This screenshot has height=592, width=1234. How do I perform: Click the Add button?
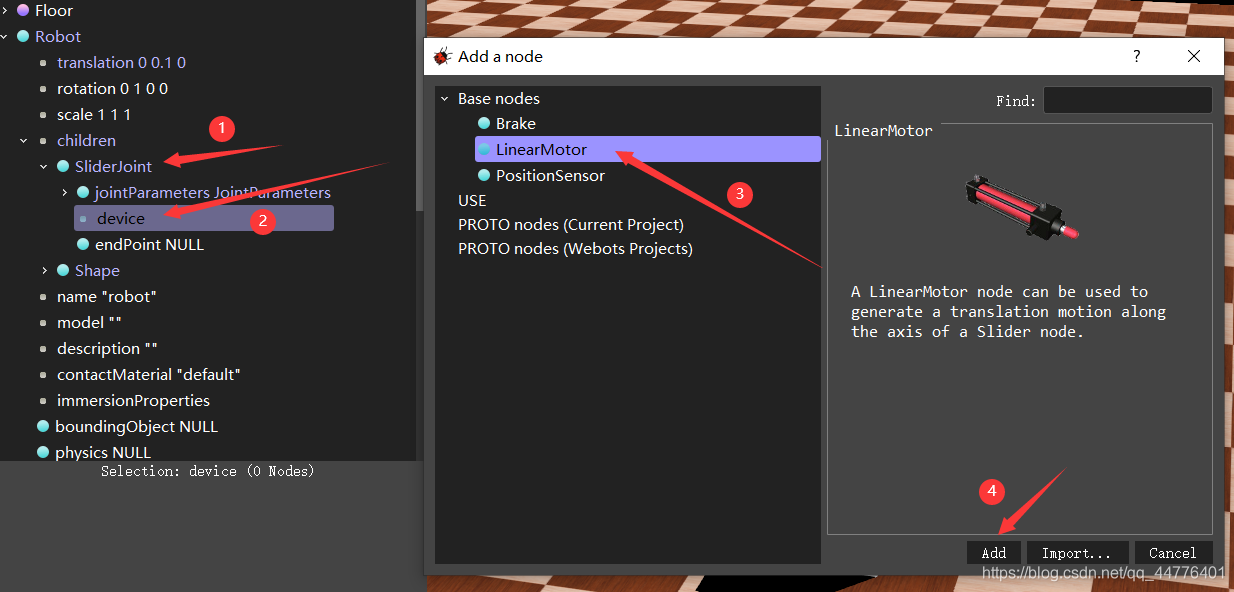994,553
